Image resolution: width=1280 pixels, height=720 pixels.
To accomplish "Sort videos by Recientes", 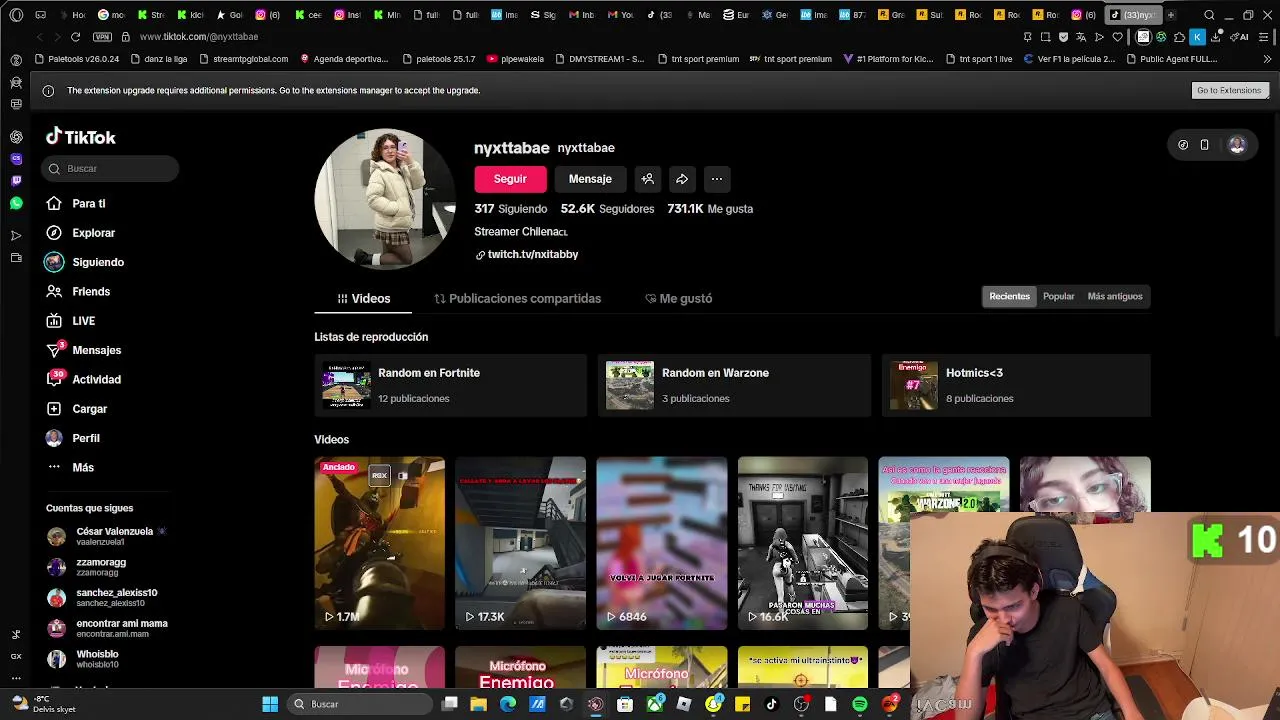I will coord(1009,296).
